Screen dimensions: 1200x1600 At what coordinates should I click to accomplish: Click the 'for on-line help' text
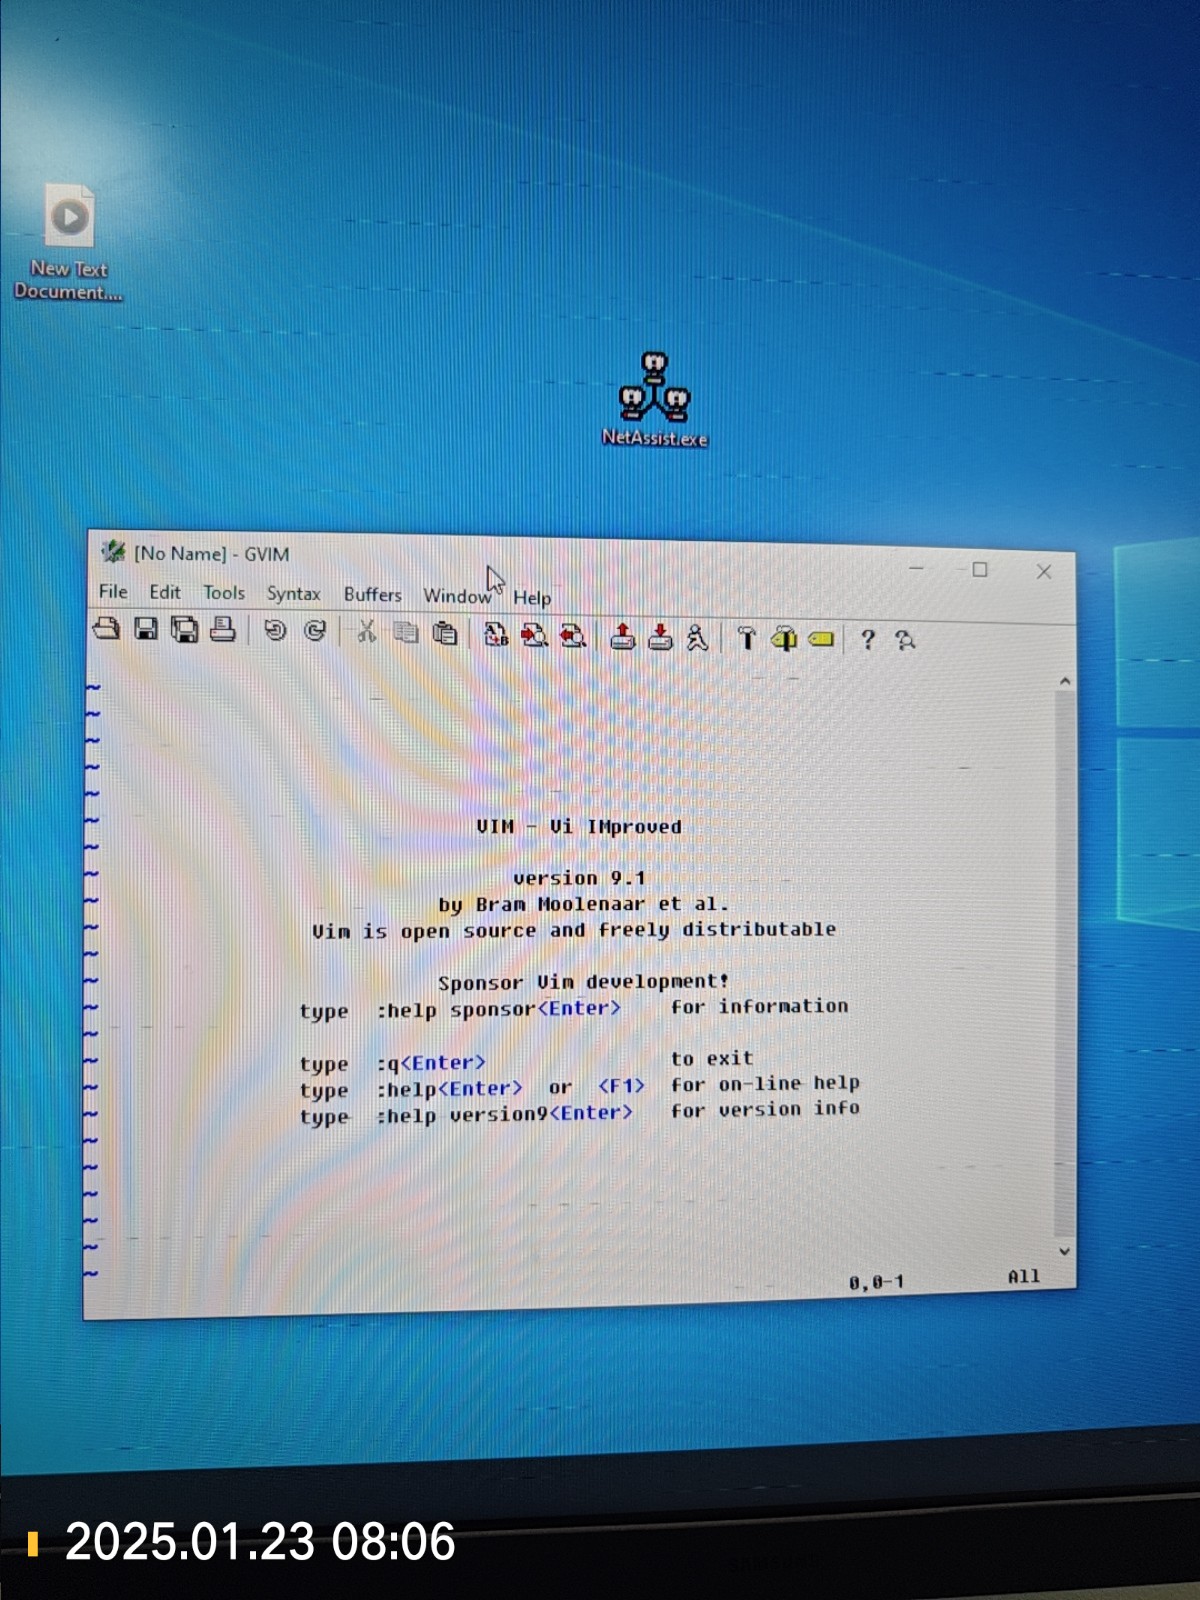pos(765,1084)
